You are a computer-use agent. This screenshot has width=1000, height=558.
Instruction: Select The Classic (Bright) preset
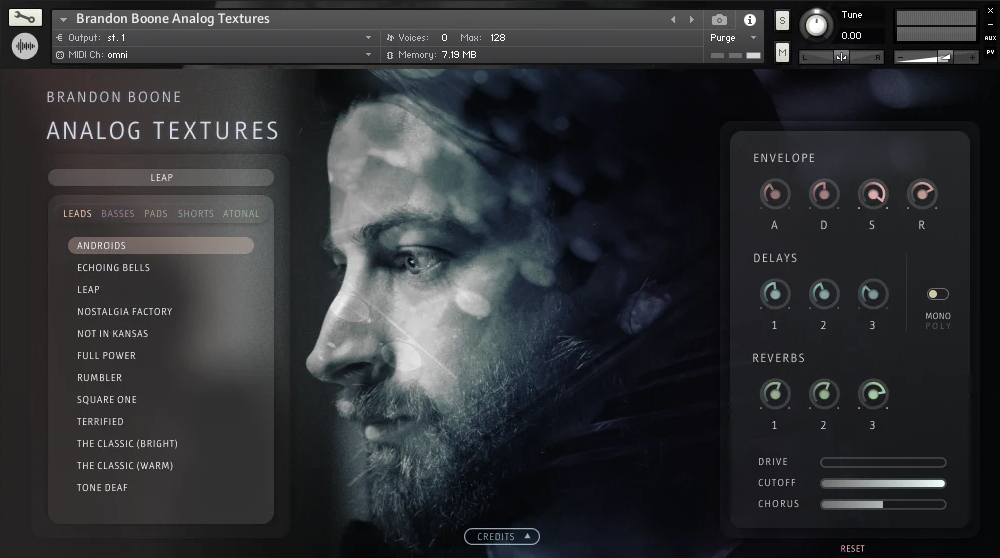click(x=127, y=444)
